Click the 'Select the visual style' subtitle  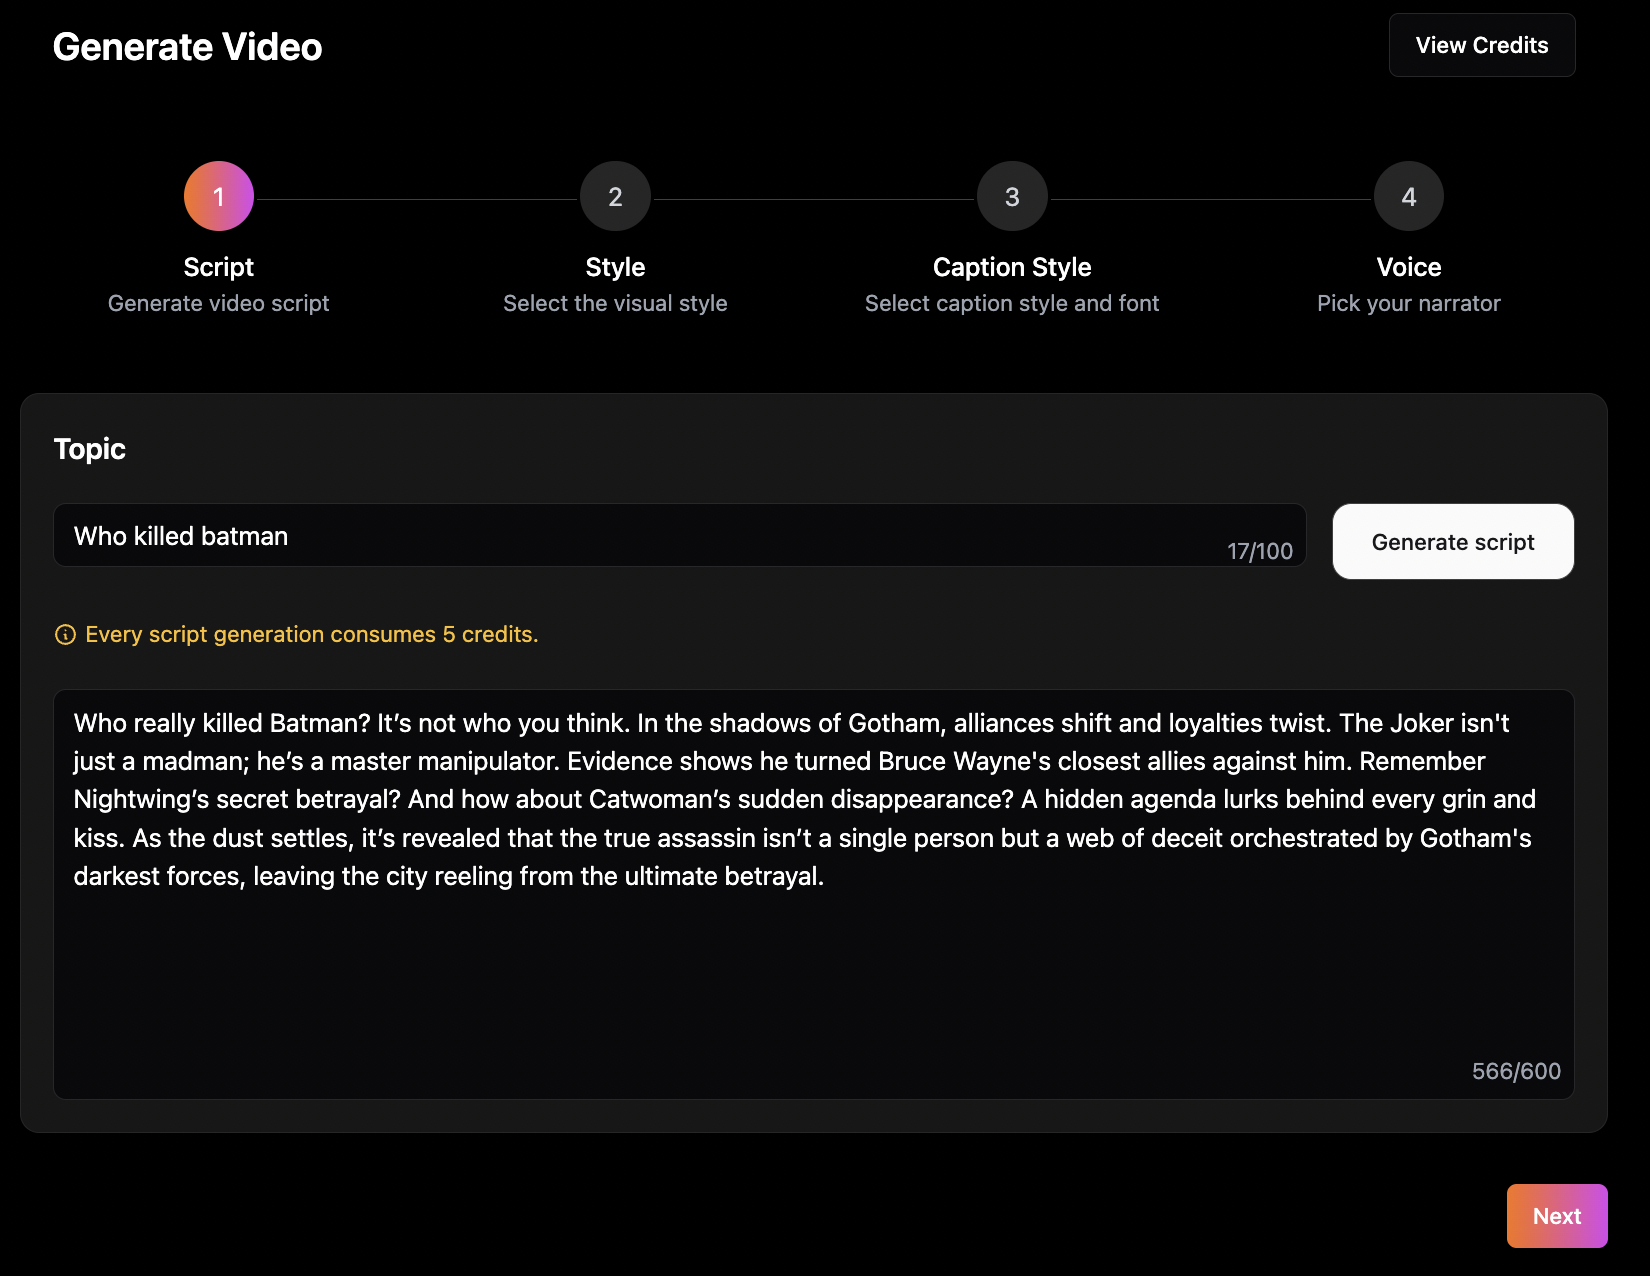pyautogui.click(x=615, y=303)
